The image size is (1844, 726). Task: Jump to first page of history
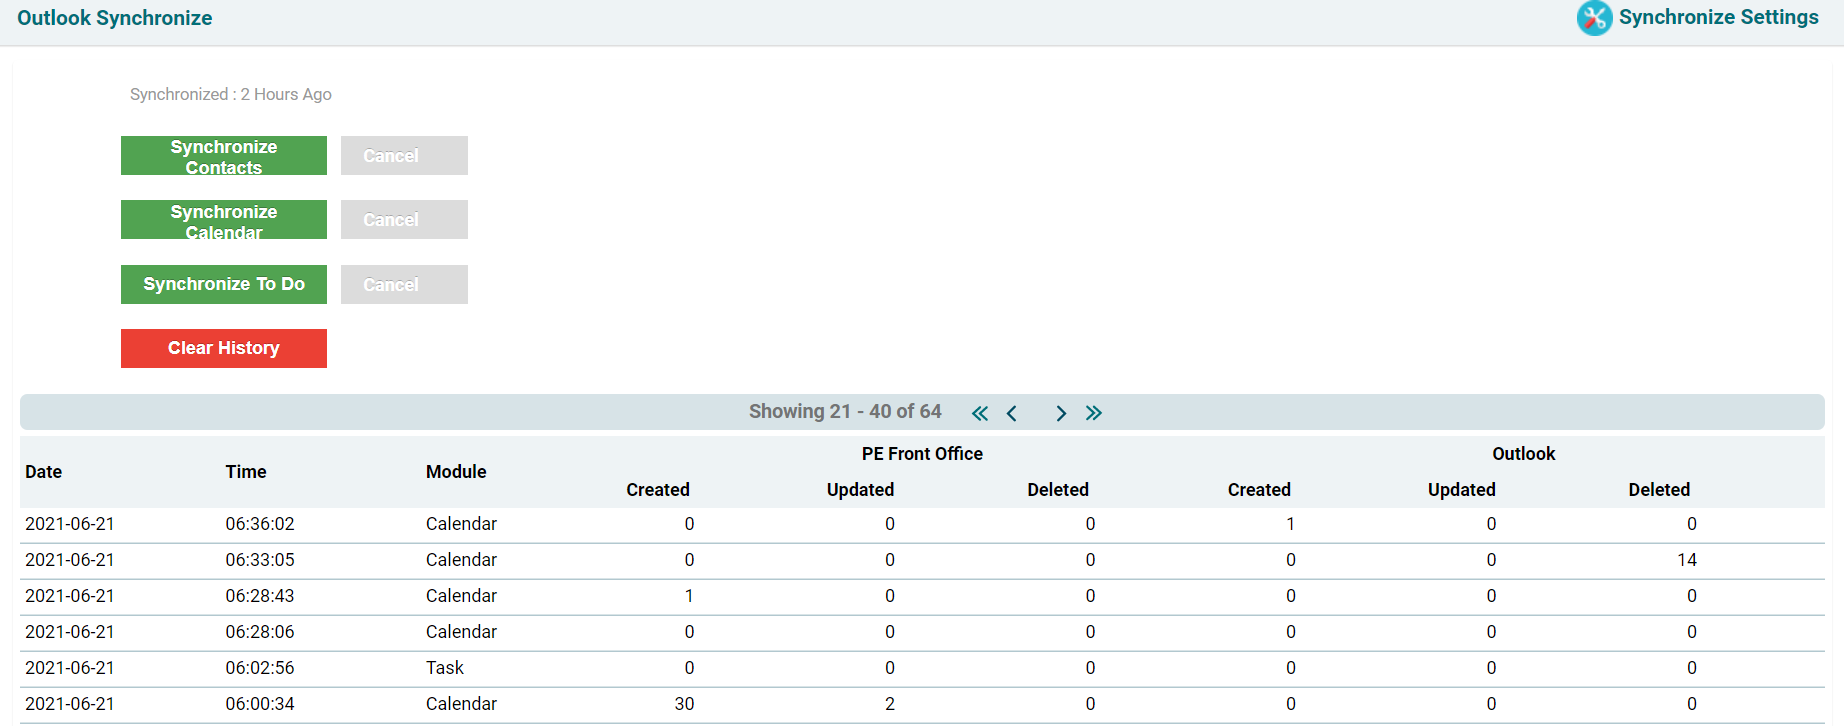980,413
